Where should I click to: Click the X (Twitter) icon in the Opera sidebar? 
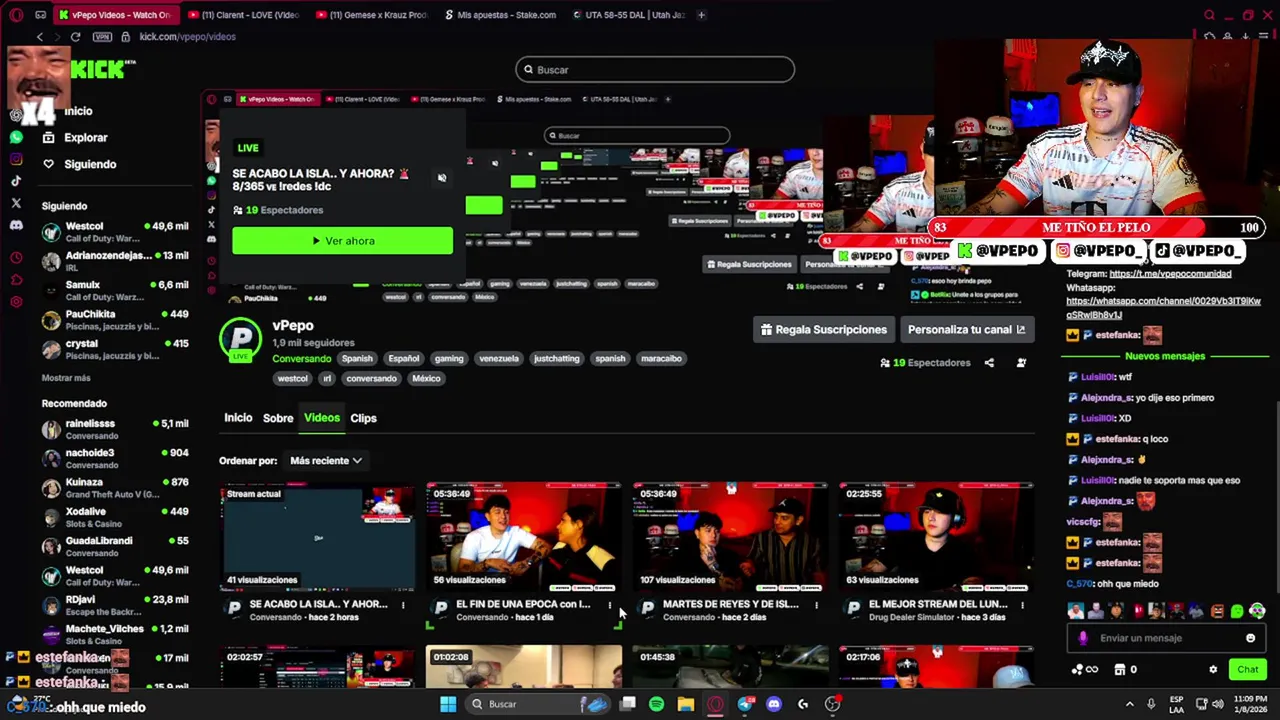coord(16,203)
